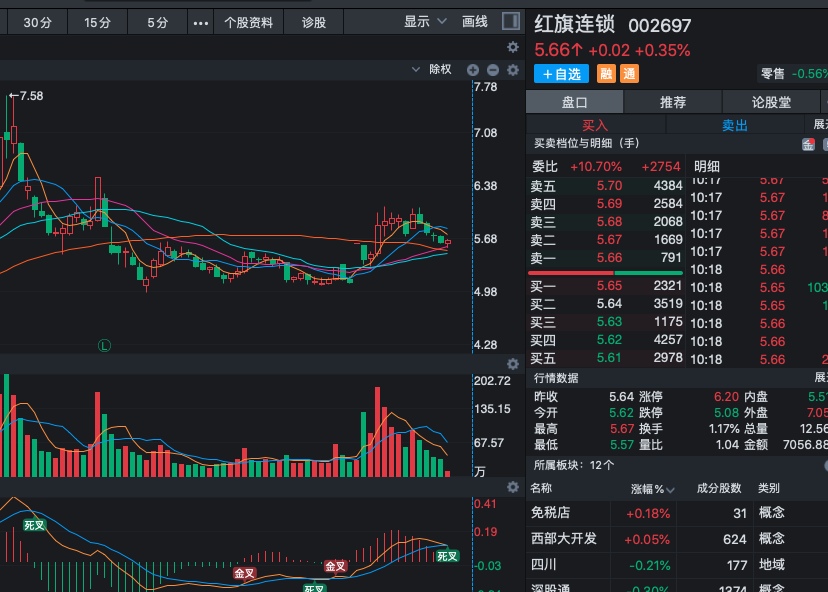Click the 换手 1.17% value
The width and height of the screenshot is (828, 592).
click(x=724, y=429)
